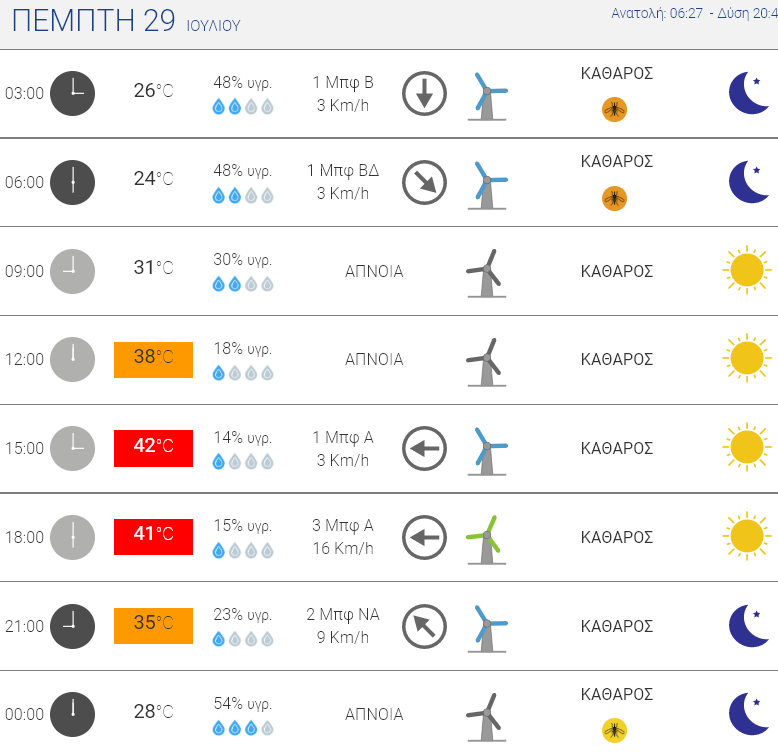Click the 3 Μπφ Α wind text

click(343, 526)
